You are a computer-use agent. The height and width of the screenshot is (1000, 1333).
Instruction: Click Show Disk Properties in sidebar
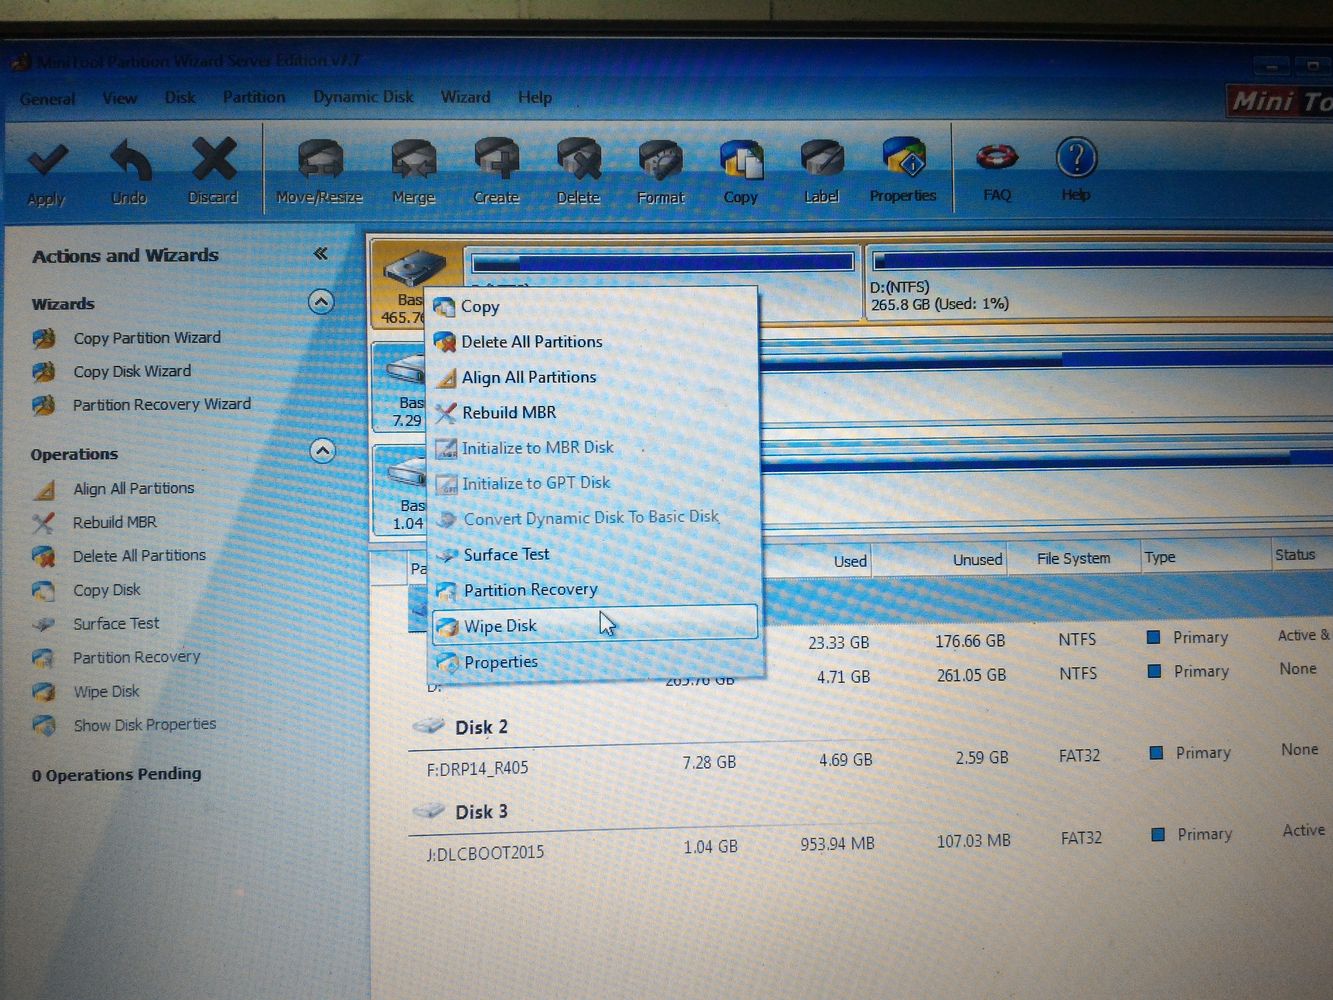tap(144, 724)
